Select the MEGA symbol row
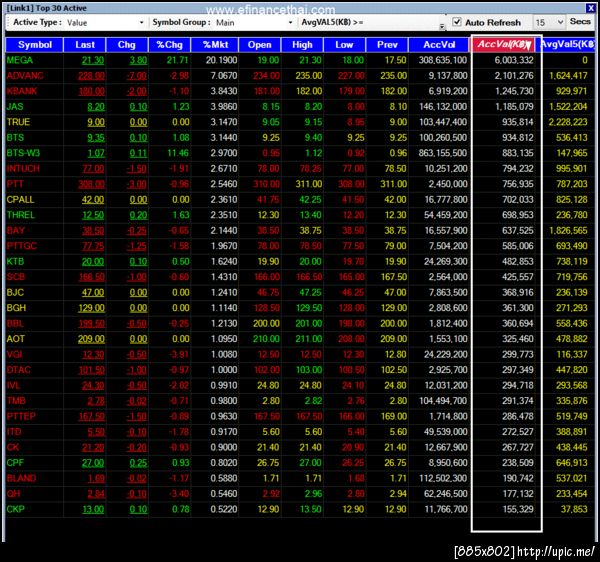The image size is (600, 562). [300, 60]
